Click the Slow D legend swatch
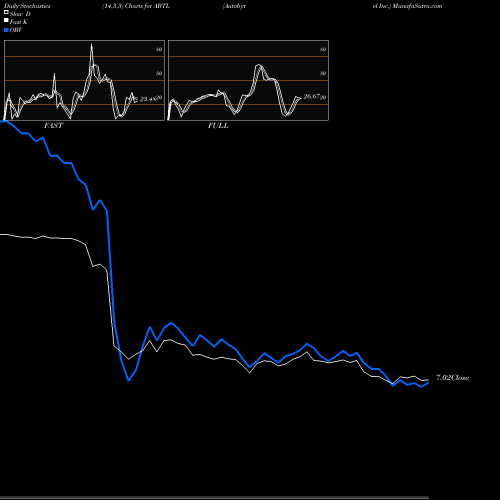 [6, 12]
